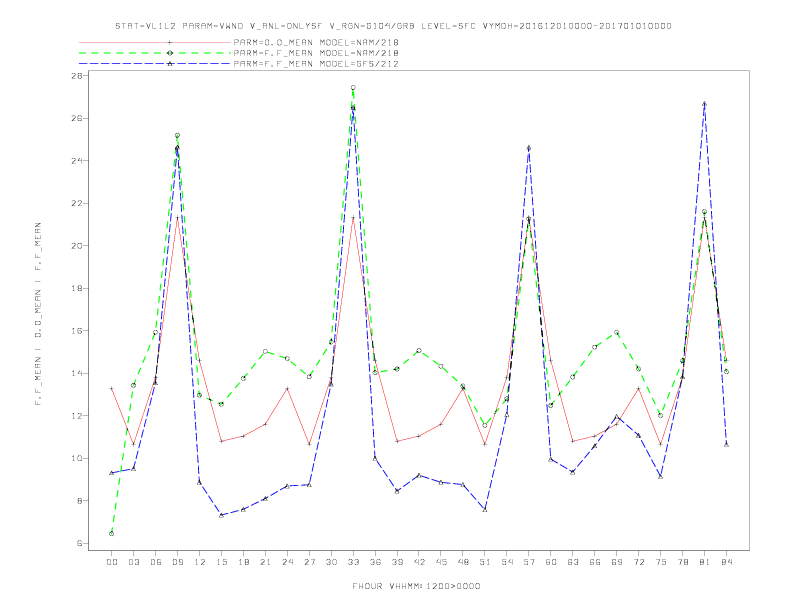Viewport: 792px width, 612px height.
Task: Click the blue dashed legend line sample
Action: (x=155, y=64)
